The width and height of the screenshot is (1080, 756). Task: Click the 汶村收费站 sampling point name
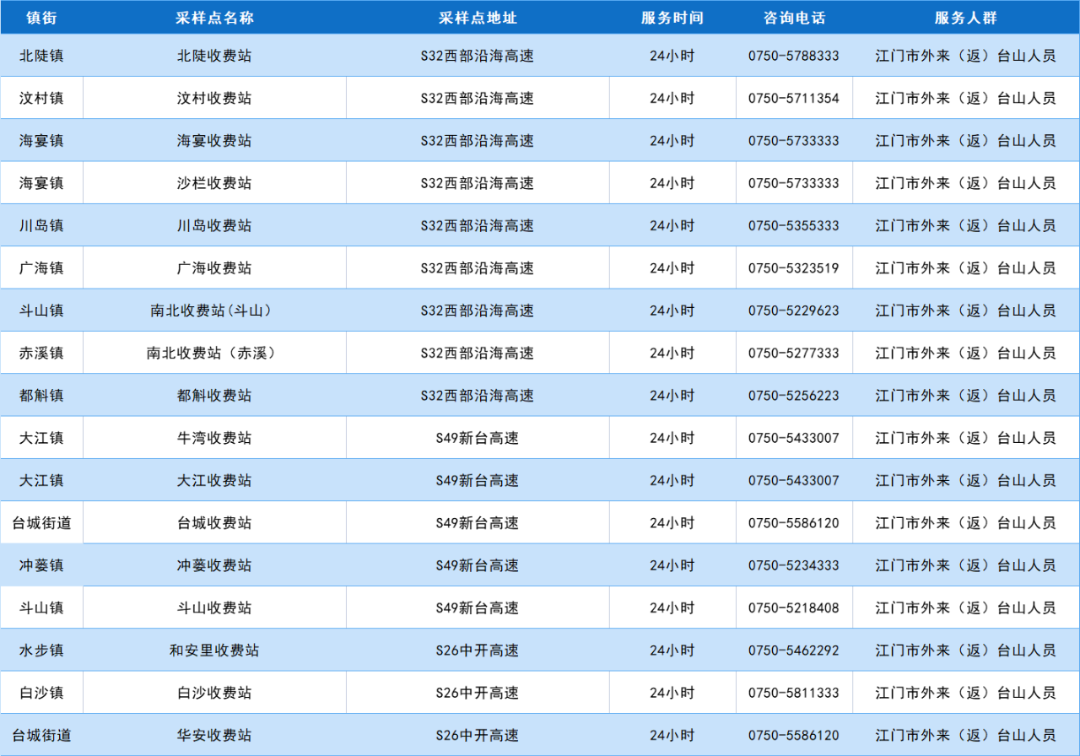click(x=214, y=98)
